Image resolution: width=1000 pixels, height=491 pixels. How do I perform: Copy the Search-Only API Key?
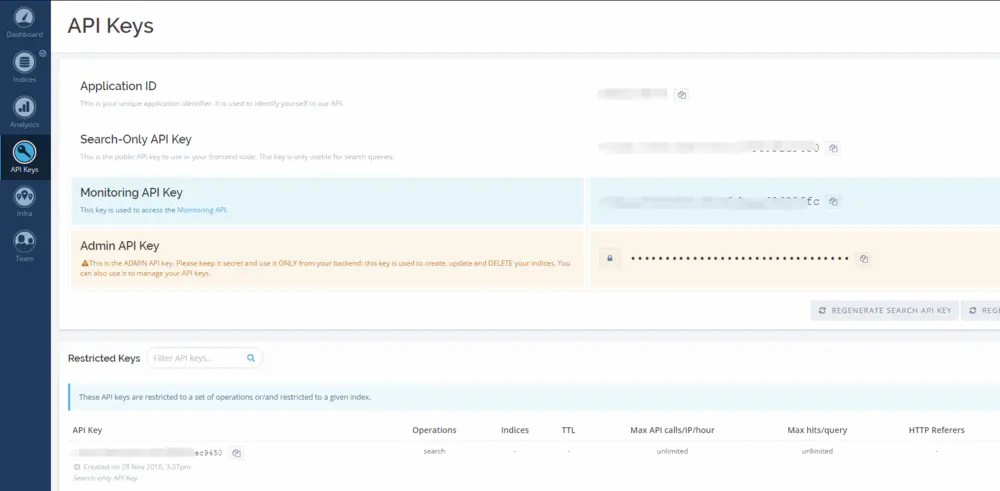(x=833, y=148)
